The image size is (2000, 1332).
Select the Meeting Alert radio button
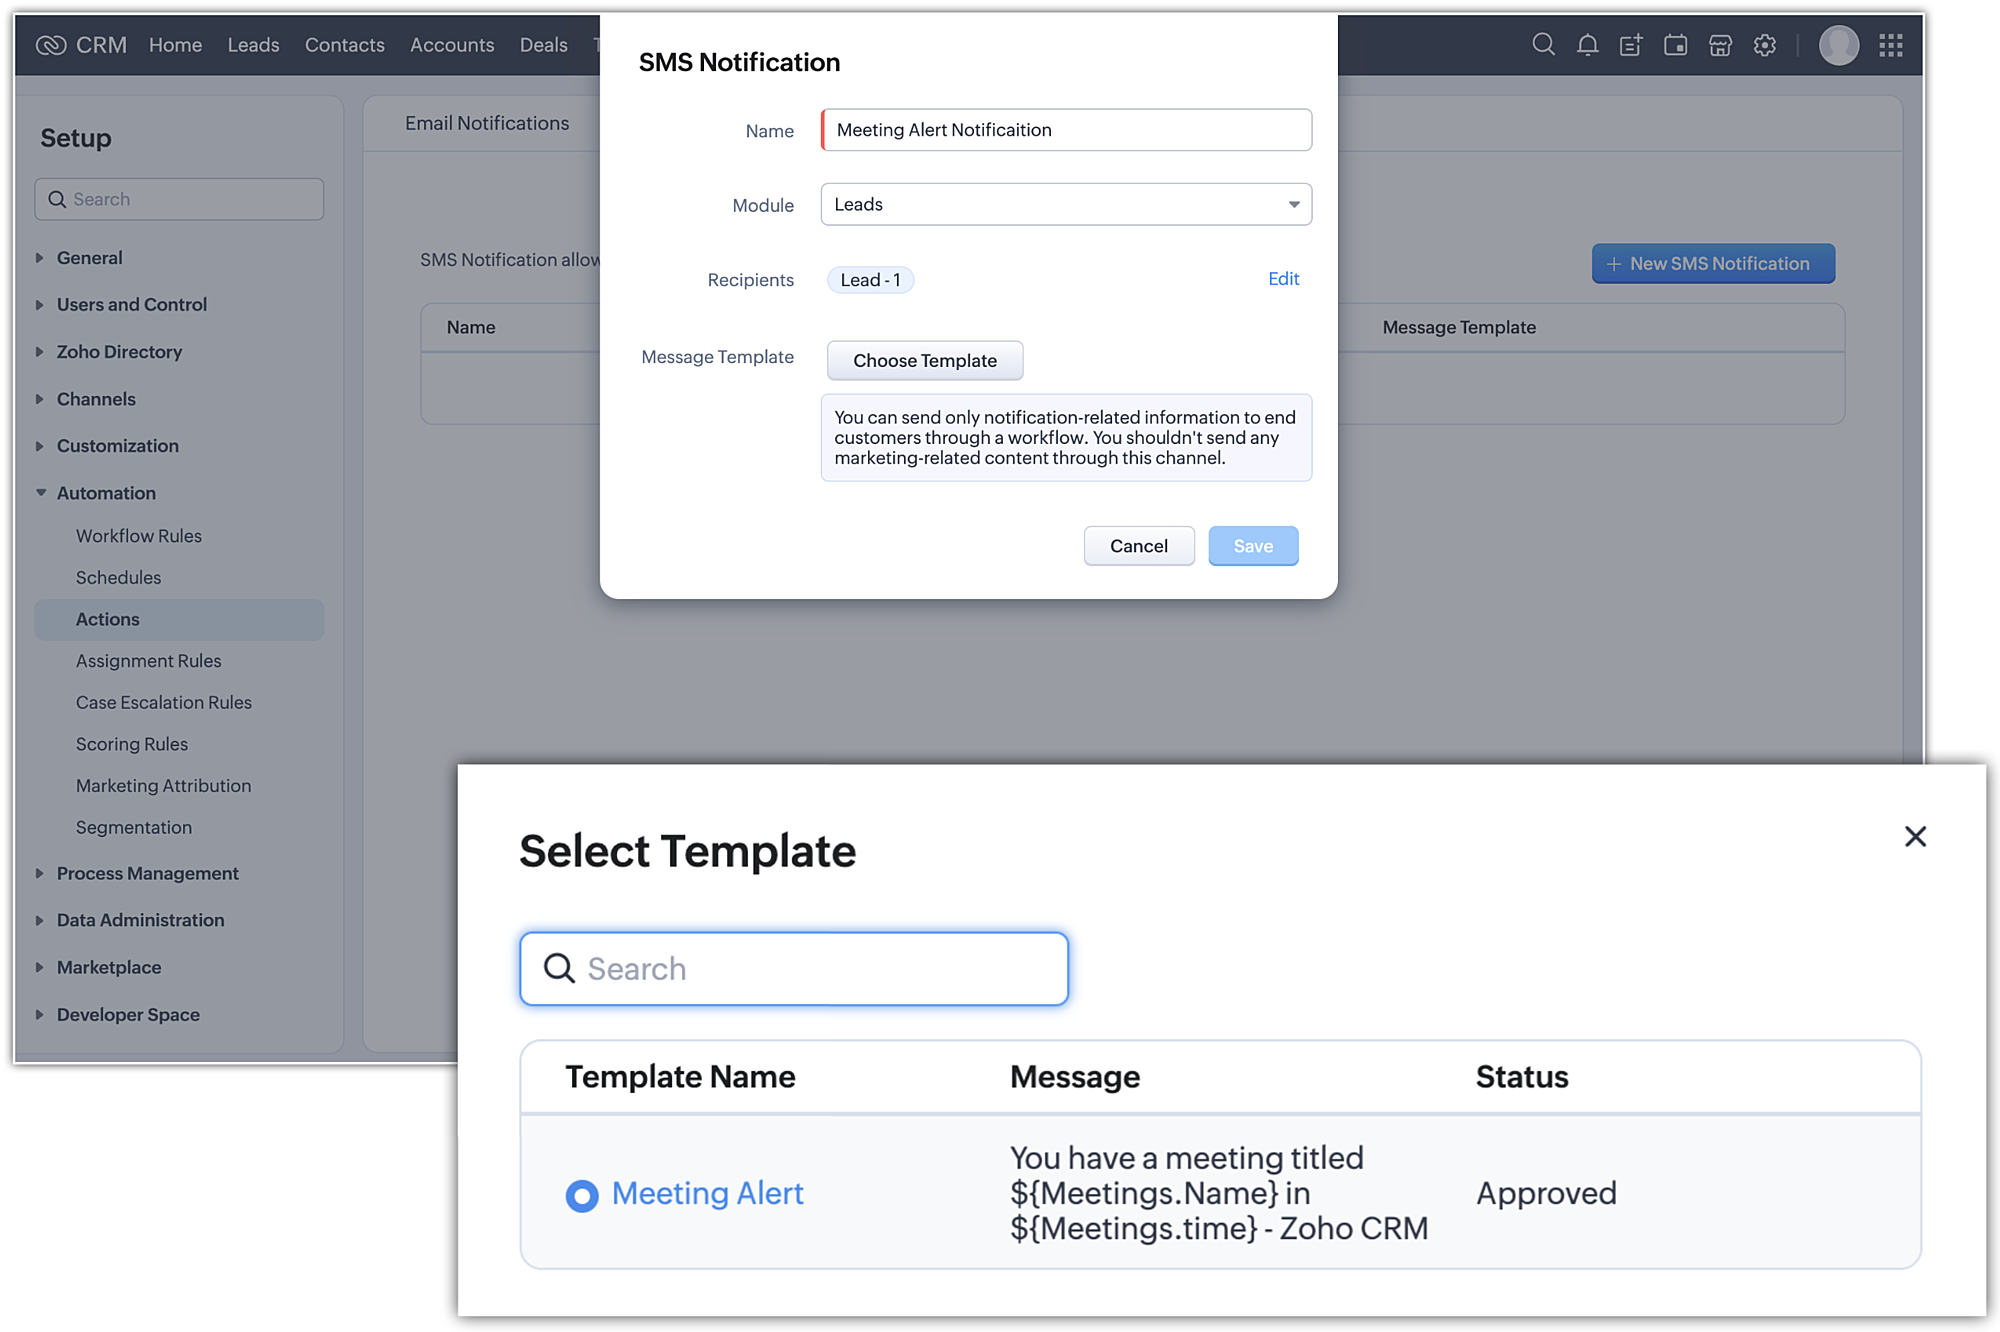click(x=582, y=1195)
